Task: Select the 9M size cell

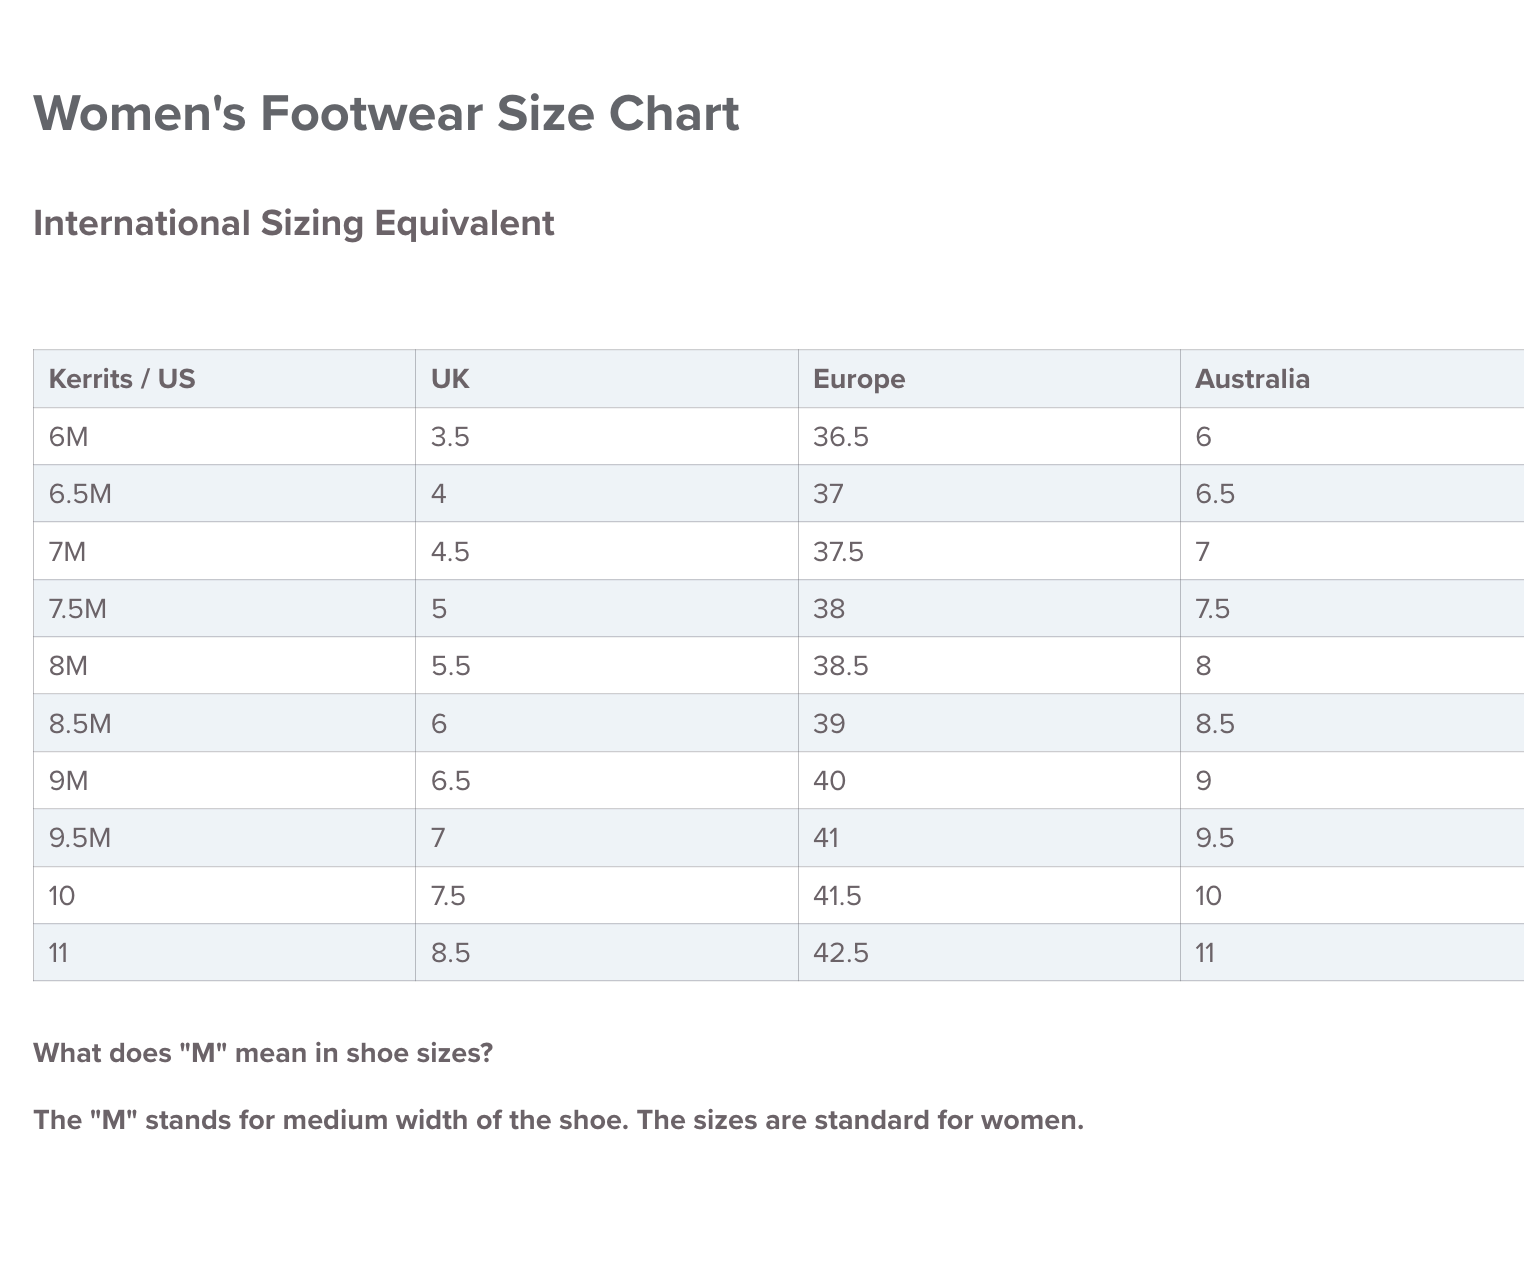Action: [x=69, y=781]
